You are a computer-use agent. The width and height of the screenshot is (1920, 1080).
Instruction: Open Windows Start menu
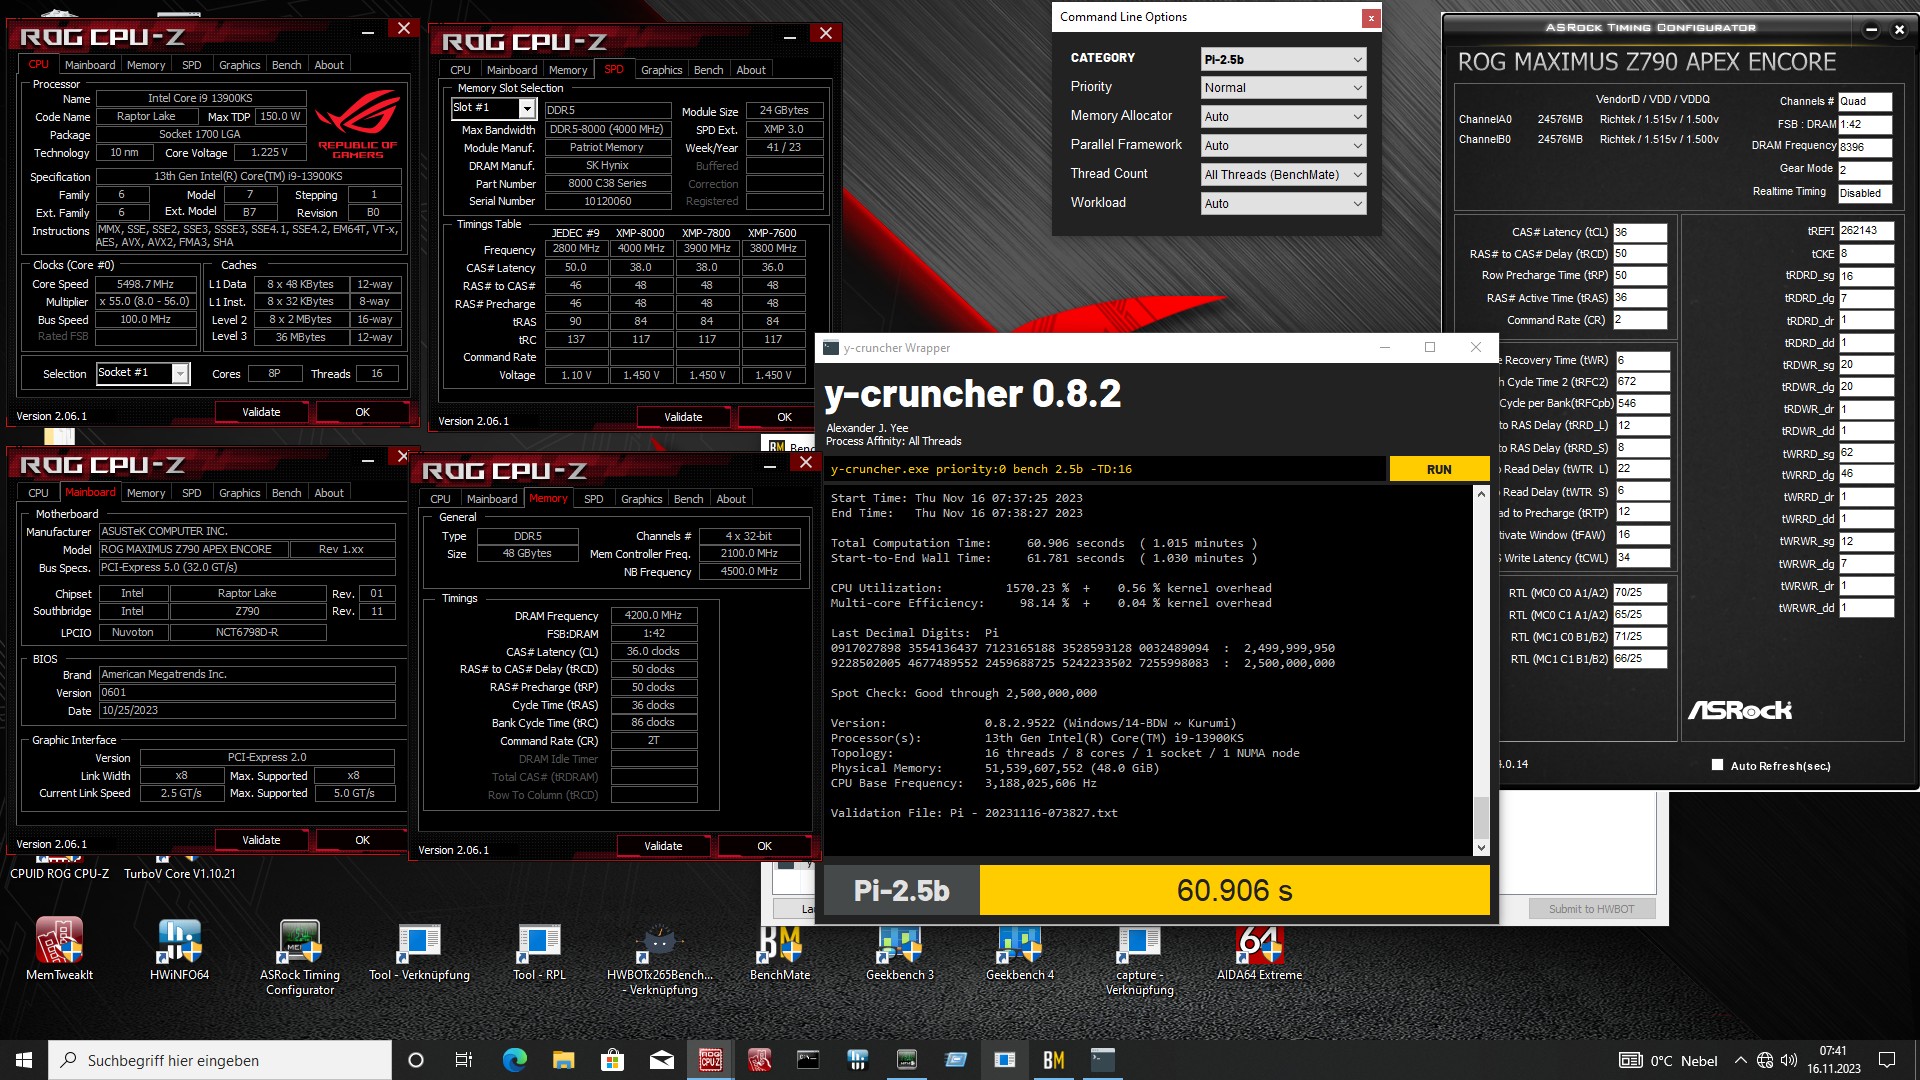click(x=24, y=1060)
